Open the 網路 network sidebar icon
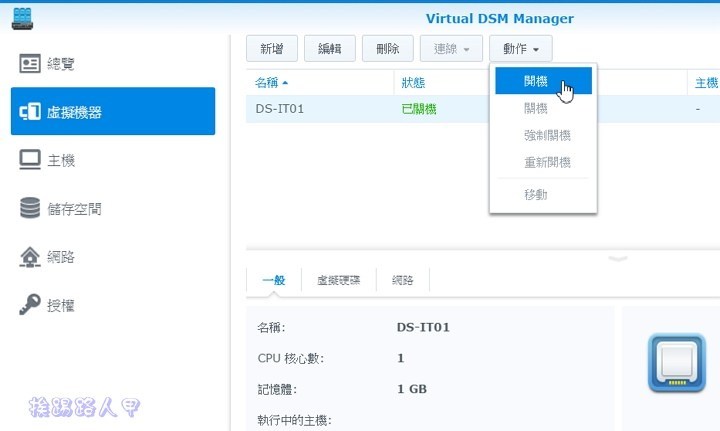Image resolution: width=720 pixels, height=431 pixels. 30,257
